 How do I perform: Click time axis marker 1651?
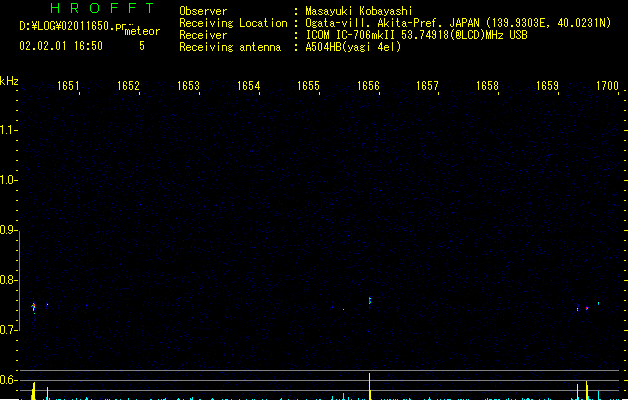pyautogui.click(x=68, y=86)
